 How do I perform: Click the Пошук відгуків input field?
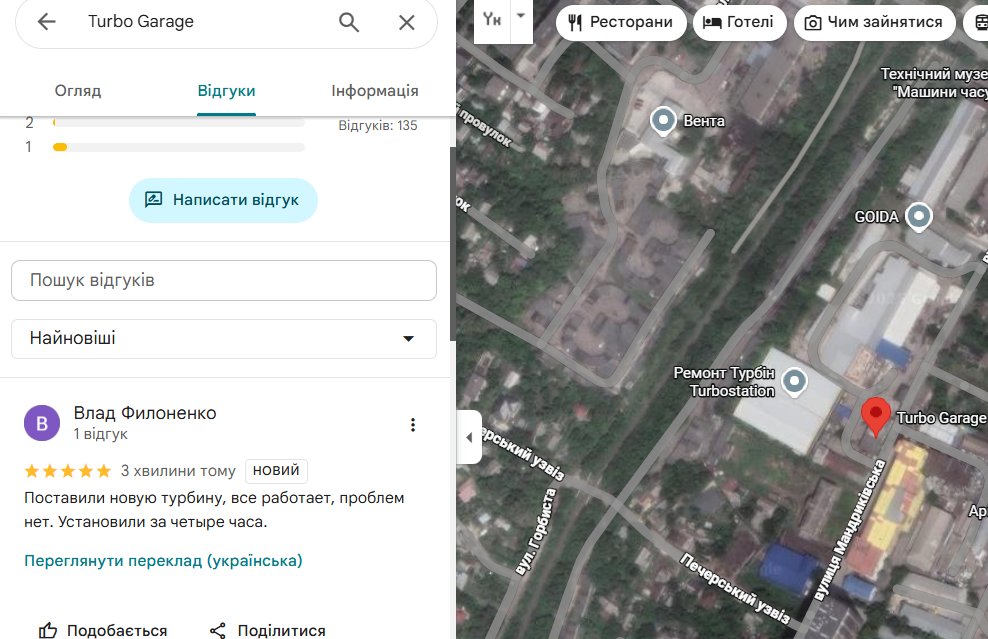[224, 280]
